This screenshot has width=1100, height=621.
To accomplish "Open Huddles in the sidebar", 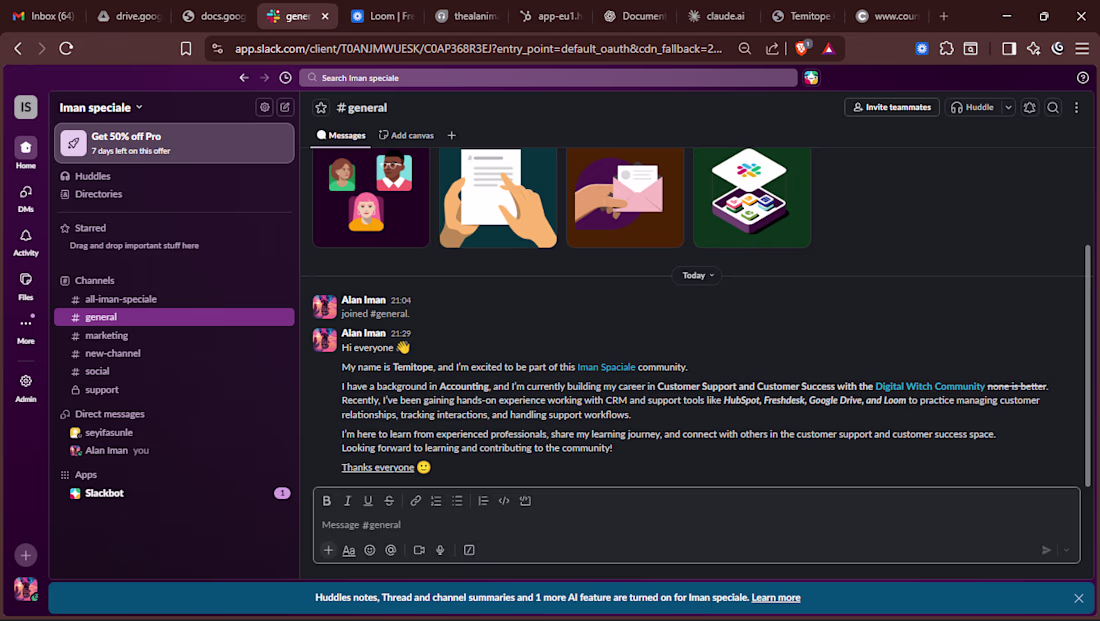I will click(x=174, y=176).
